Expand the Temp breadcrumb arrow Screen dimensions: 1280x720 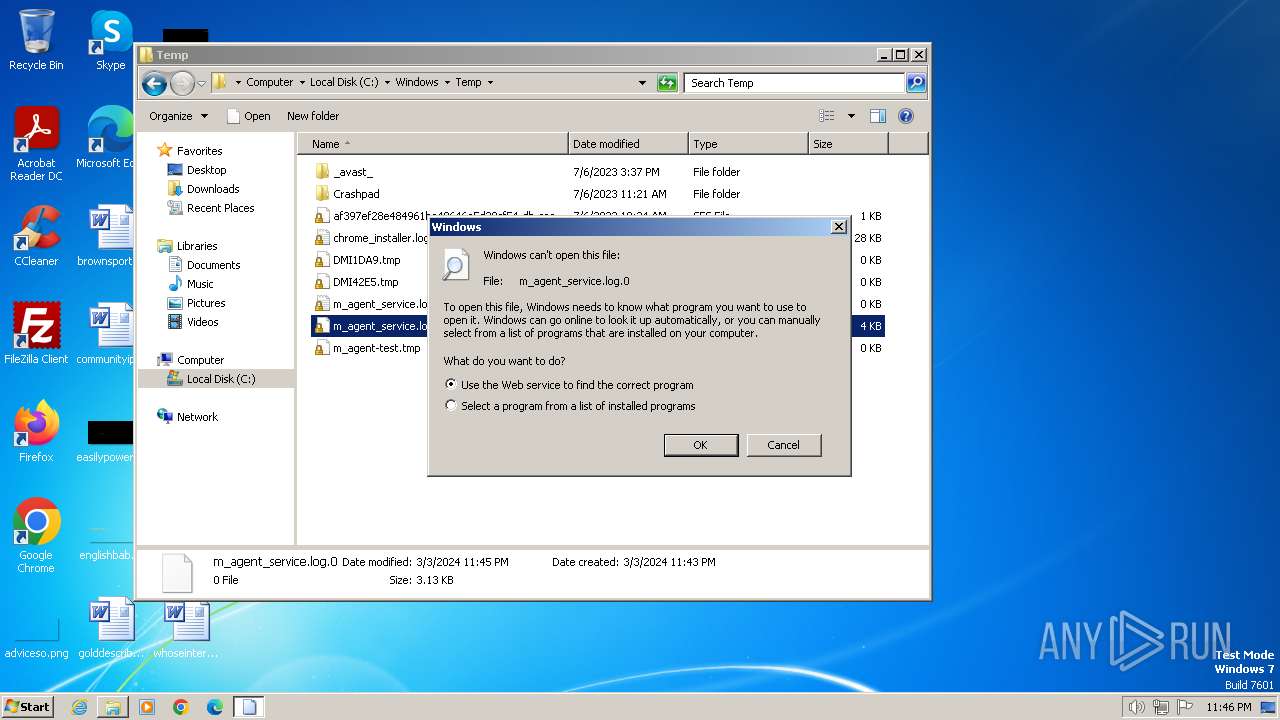point(490,83)
